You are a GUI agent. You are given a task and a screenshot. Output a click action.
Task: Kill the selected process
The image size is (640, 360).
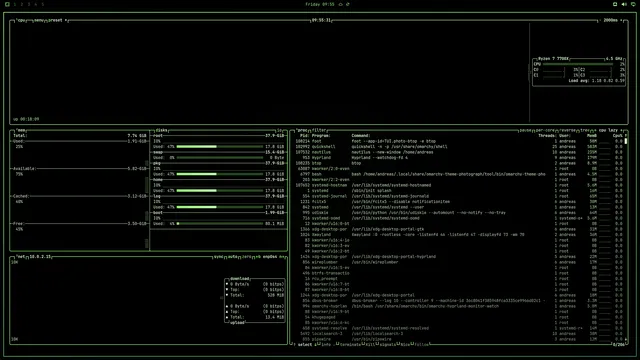click(x=370, y=344)
